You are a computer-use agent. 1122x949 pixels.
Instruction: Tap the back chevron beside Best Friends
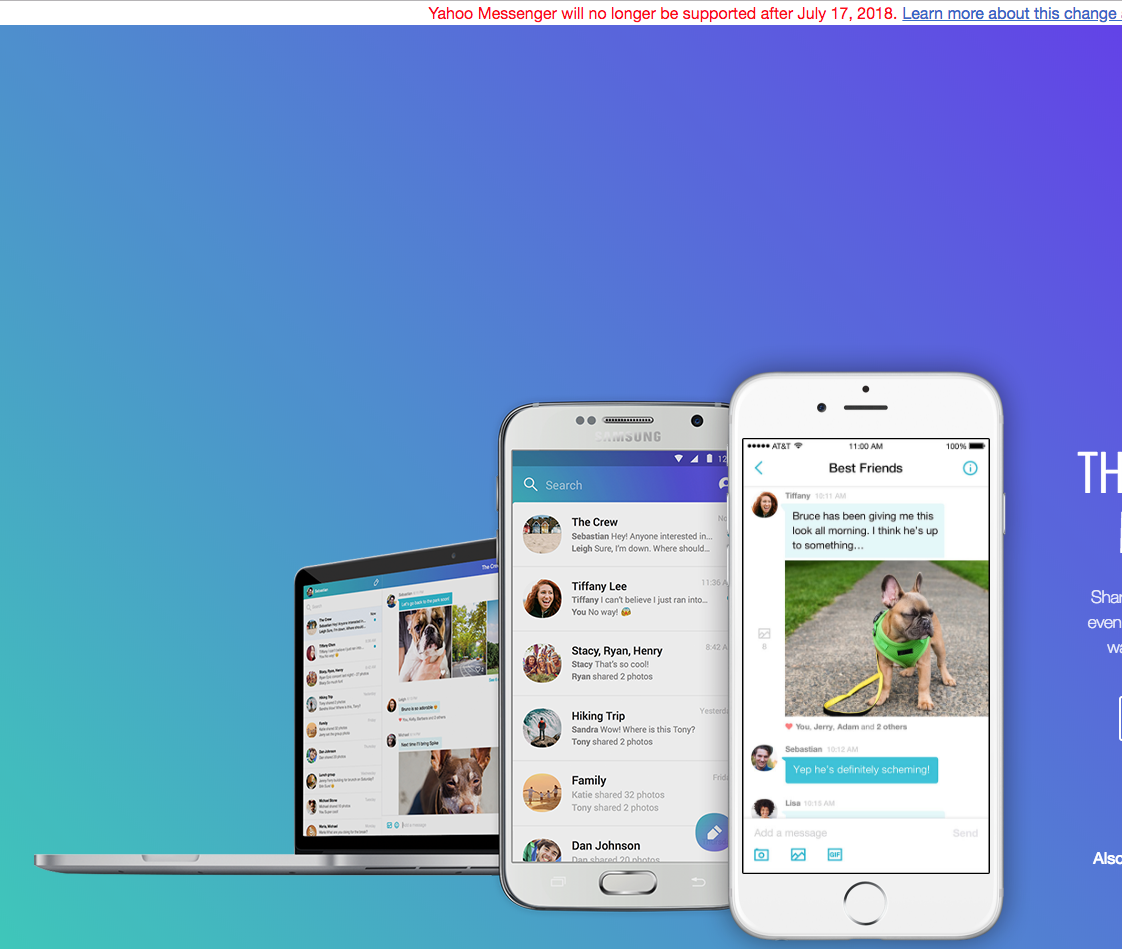click(759, 468)
